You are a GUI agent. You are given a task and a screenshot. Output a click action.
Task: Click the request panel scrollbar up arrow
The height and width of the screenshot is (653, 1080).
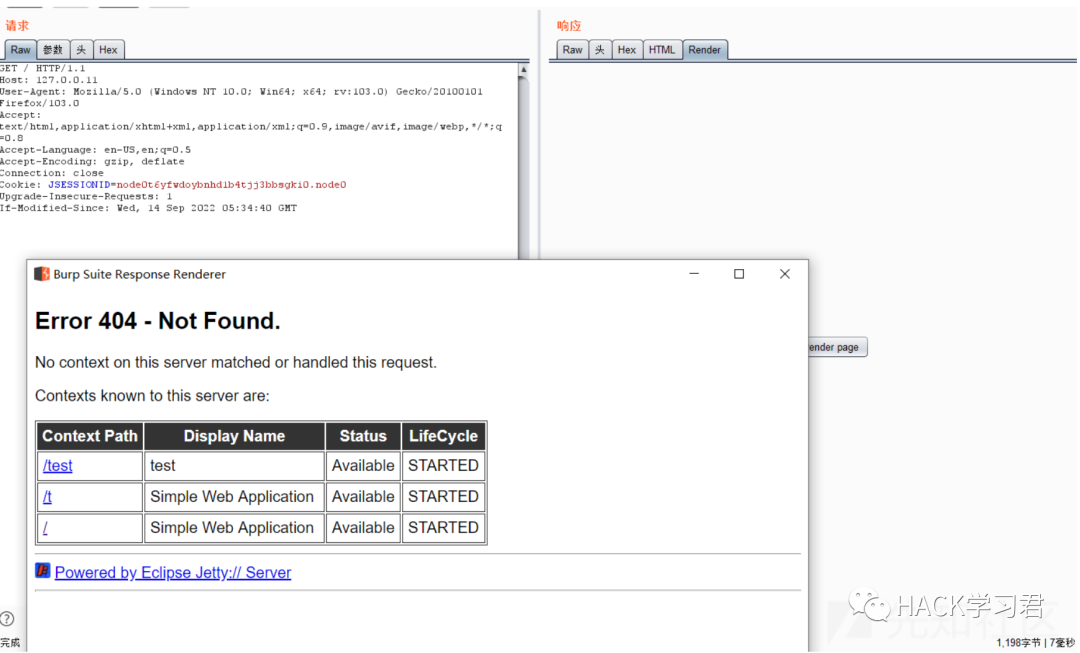523,70
